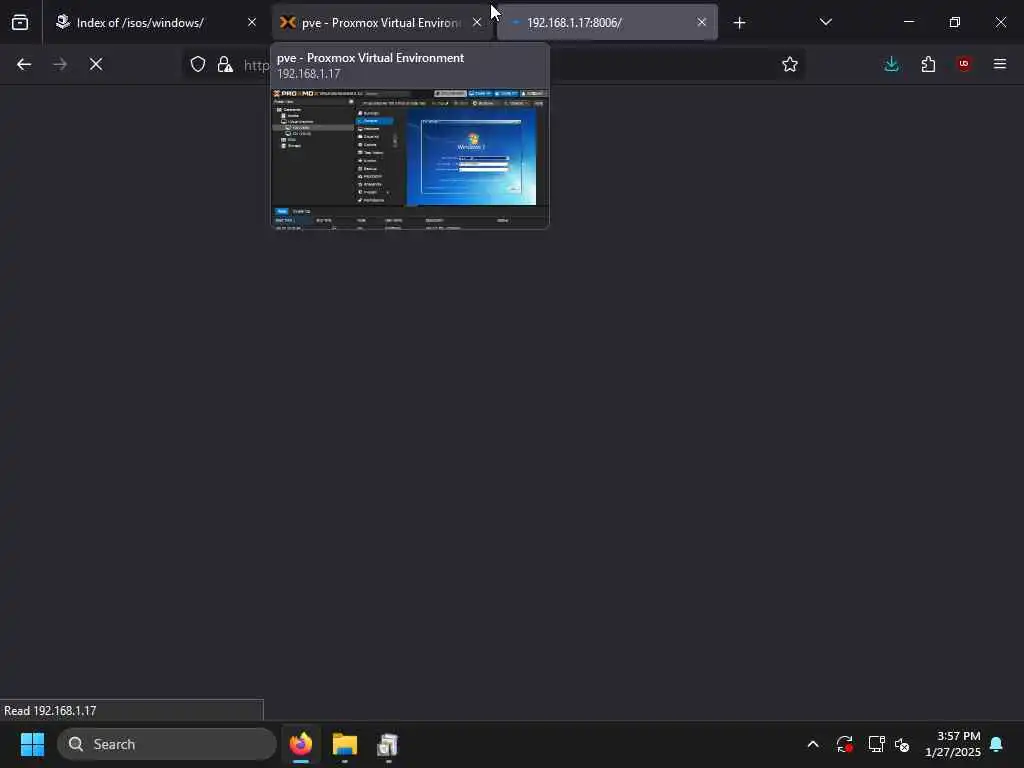Click the taskbar Search box
Screen dimensions: 1024x768
click(x=167, y=744)
